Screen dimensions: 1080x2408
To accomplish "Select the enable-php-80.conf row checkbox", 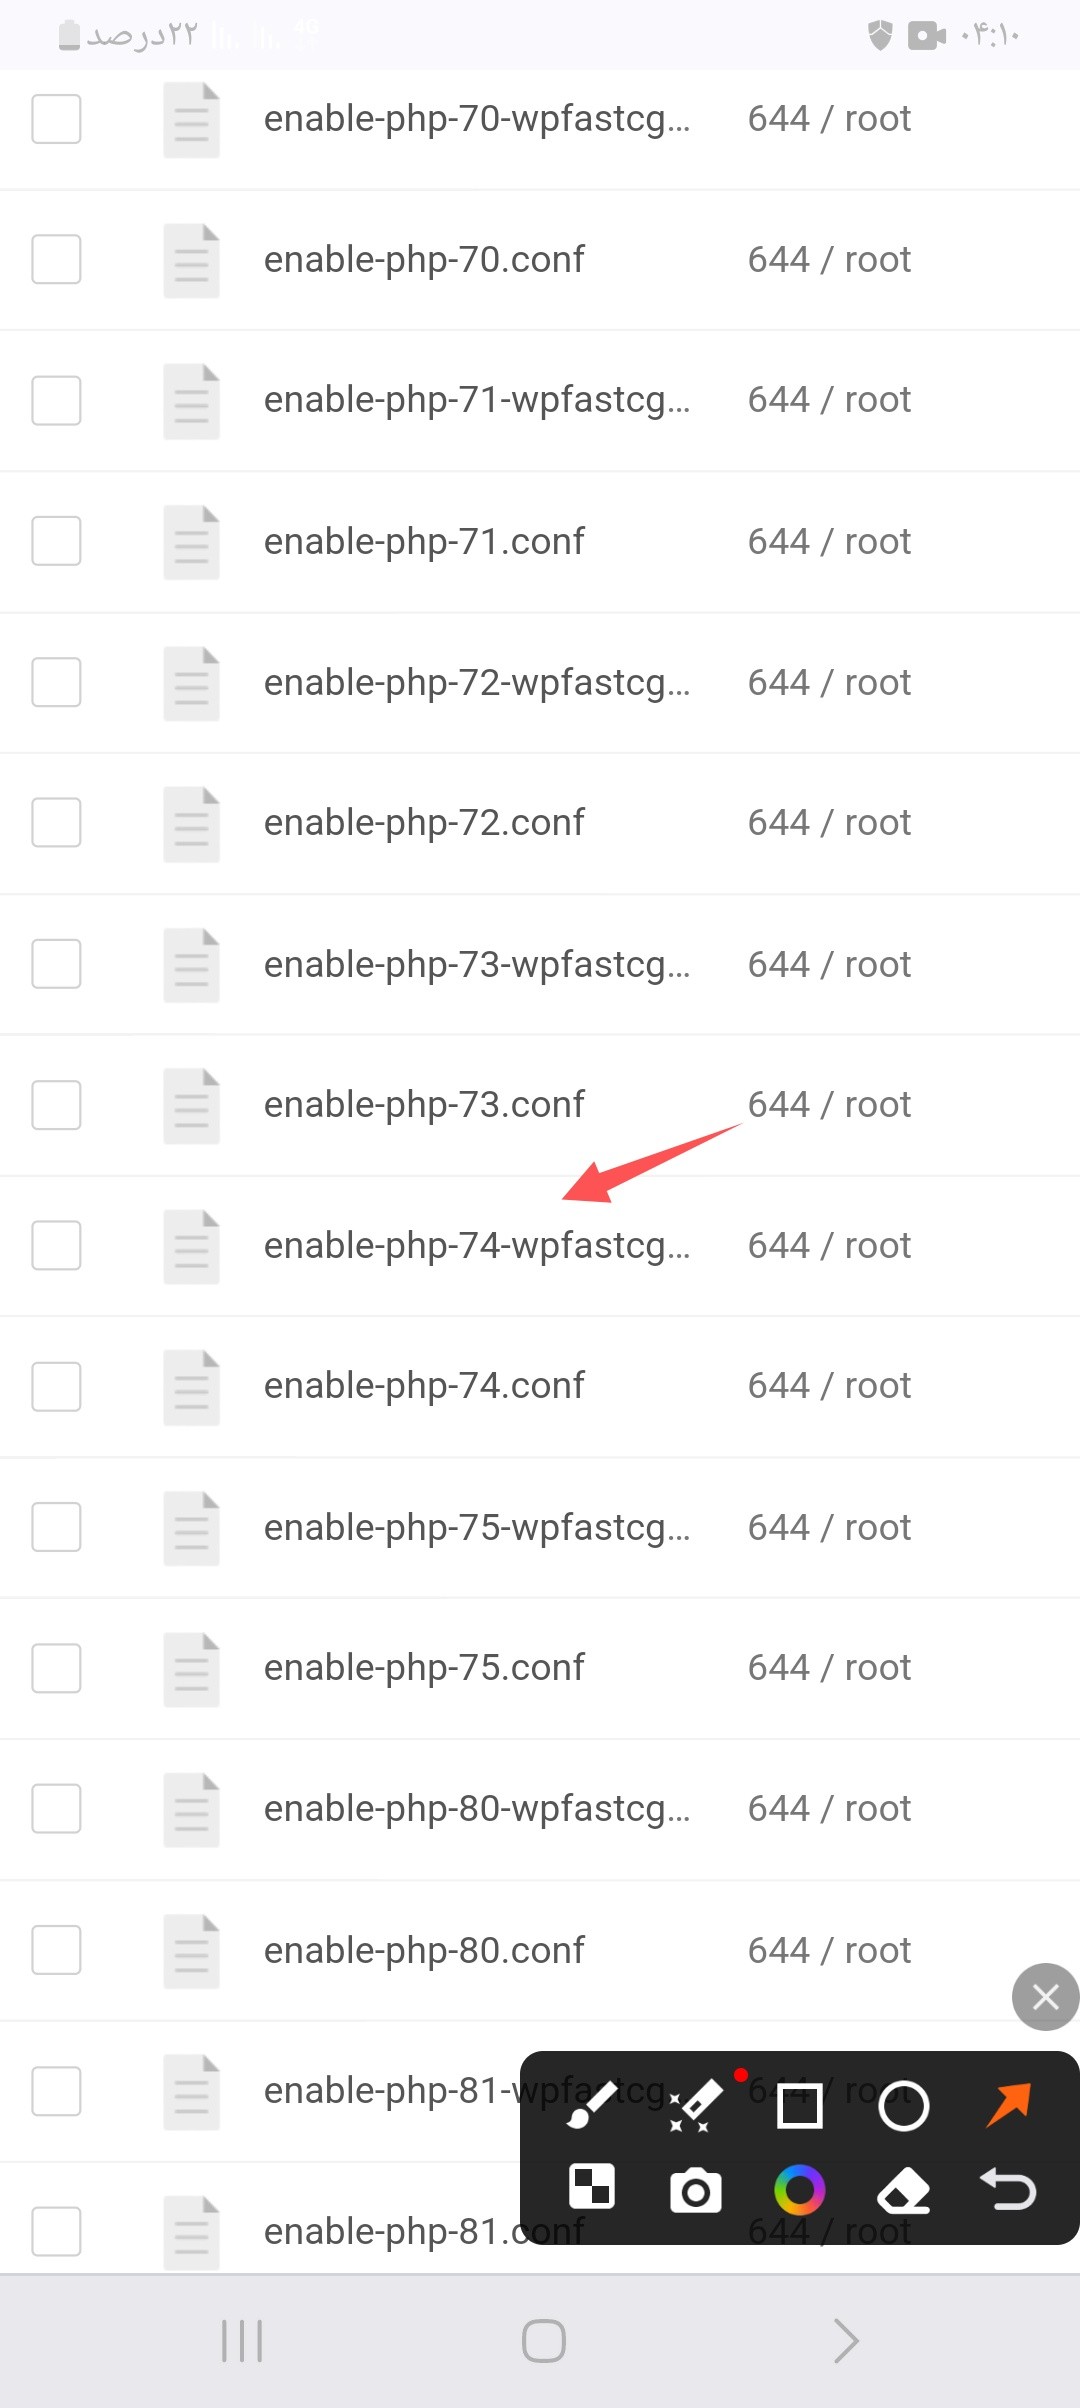I will [56, 1950].
